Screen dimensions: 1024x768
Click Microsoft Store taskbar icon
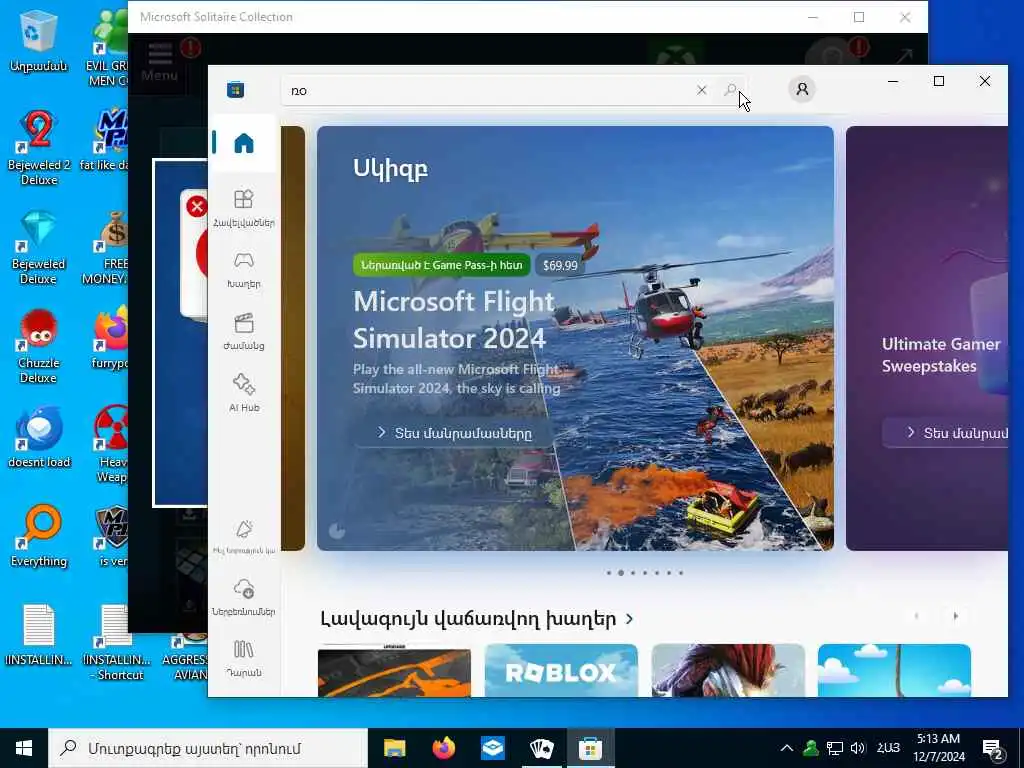[590, 748]
